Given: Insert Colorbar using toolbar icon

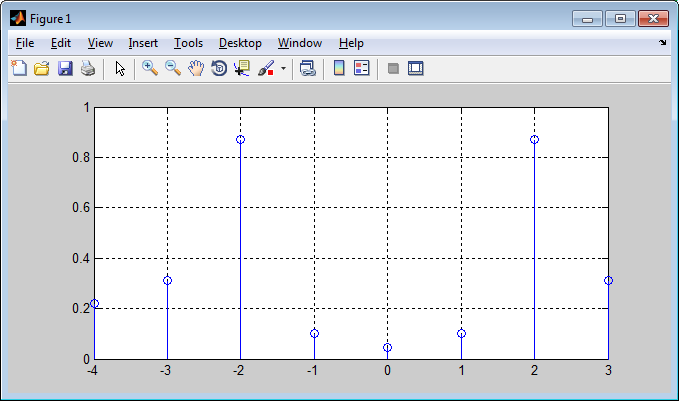Looking at the screenshot, I should [339, 68].
